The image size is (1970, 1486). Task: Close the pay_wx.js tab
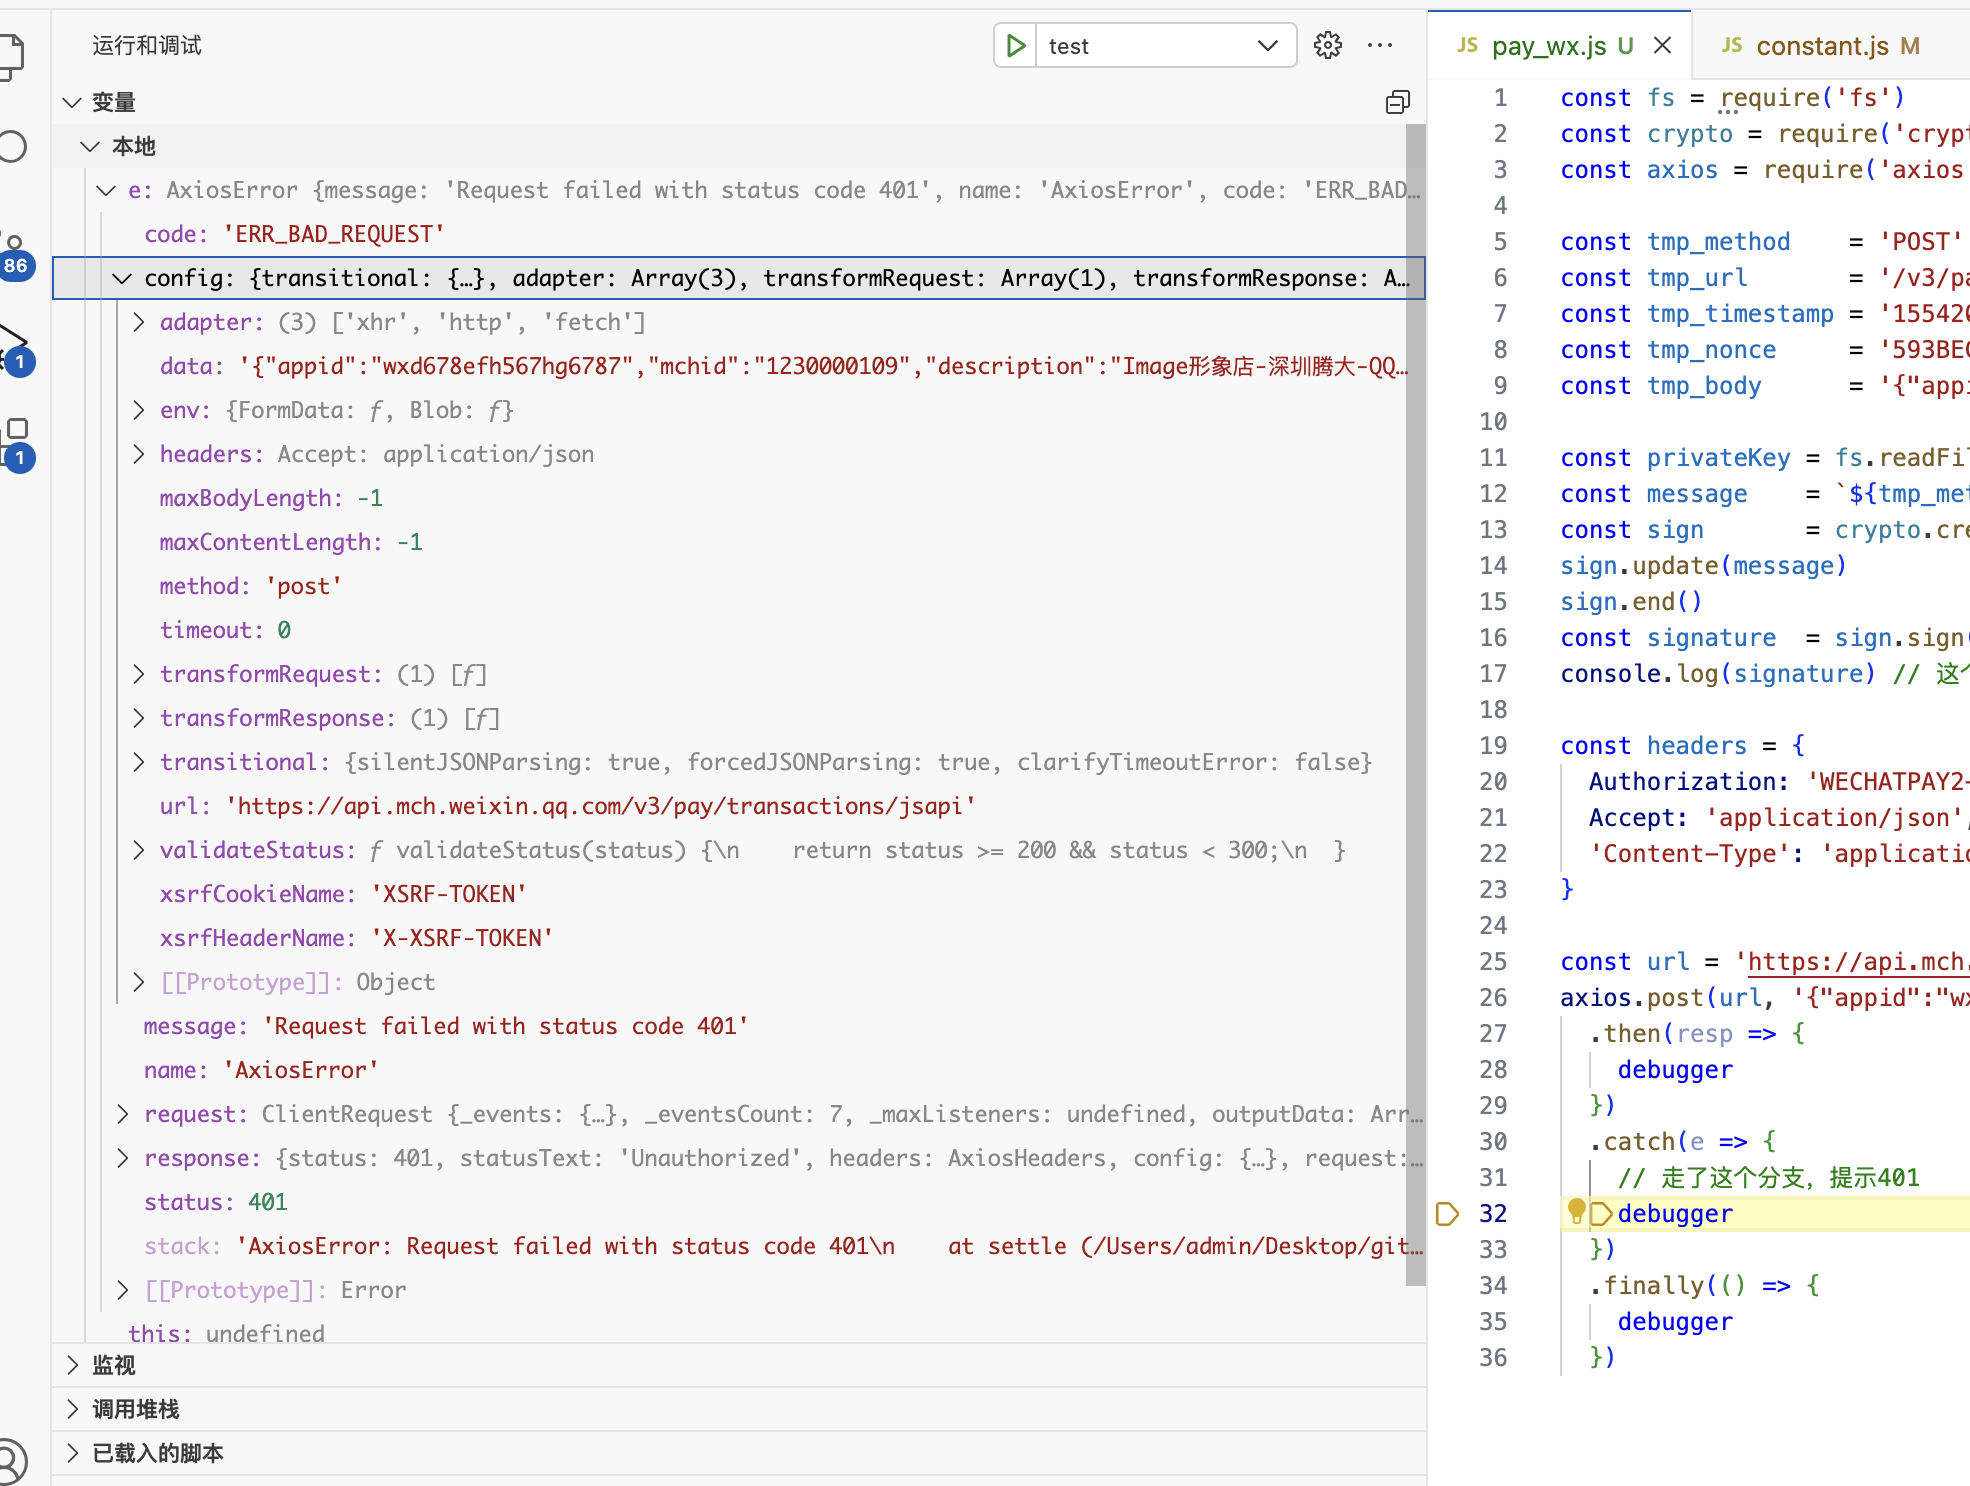coord(1662,46)
